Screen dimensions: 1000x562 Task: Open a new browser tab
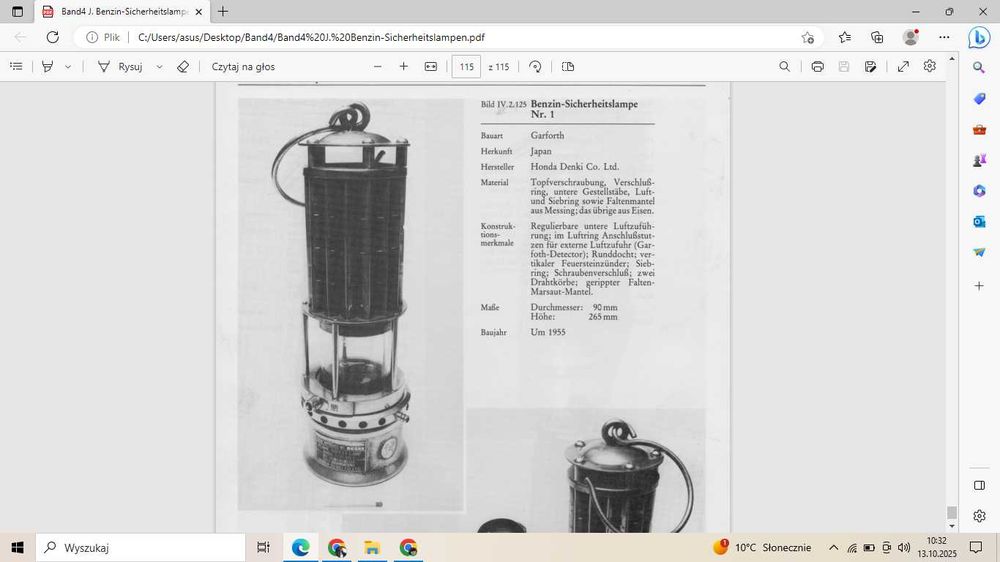223,11
